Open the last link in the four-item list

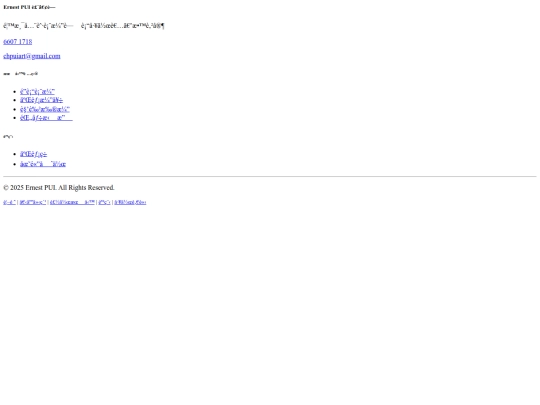coord(46,118)
